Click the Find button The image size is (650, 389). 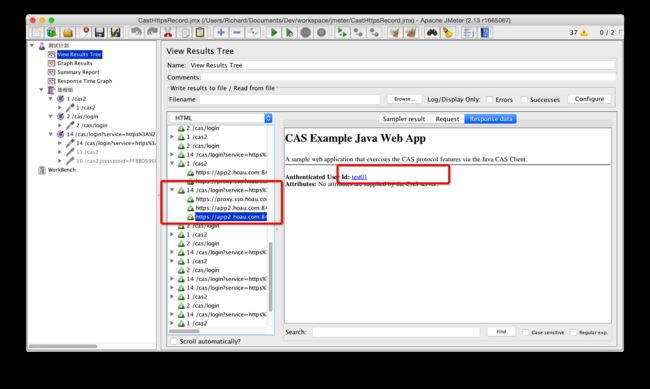(501, 332)
